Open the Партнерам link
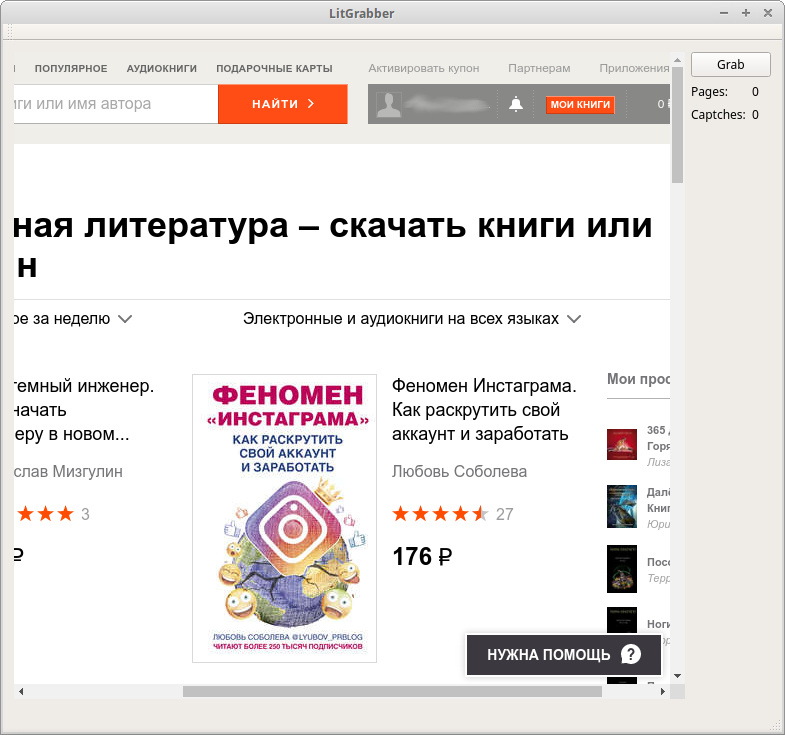Viewport: 785px width, 735px height. tap(539, 68)
